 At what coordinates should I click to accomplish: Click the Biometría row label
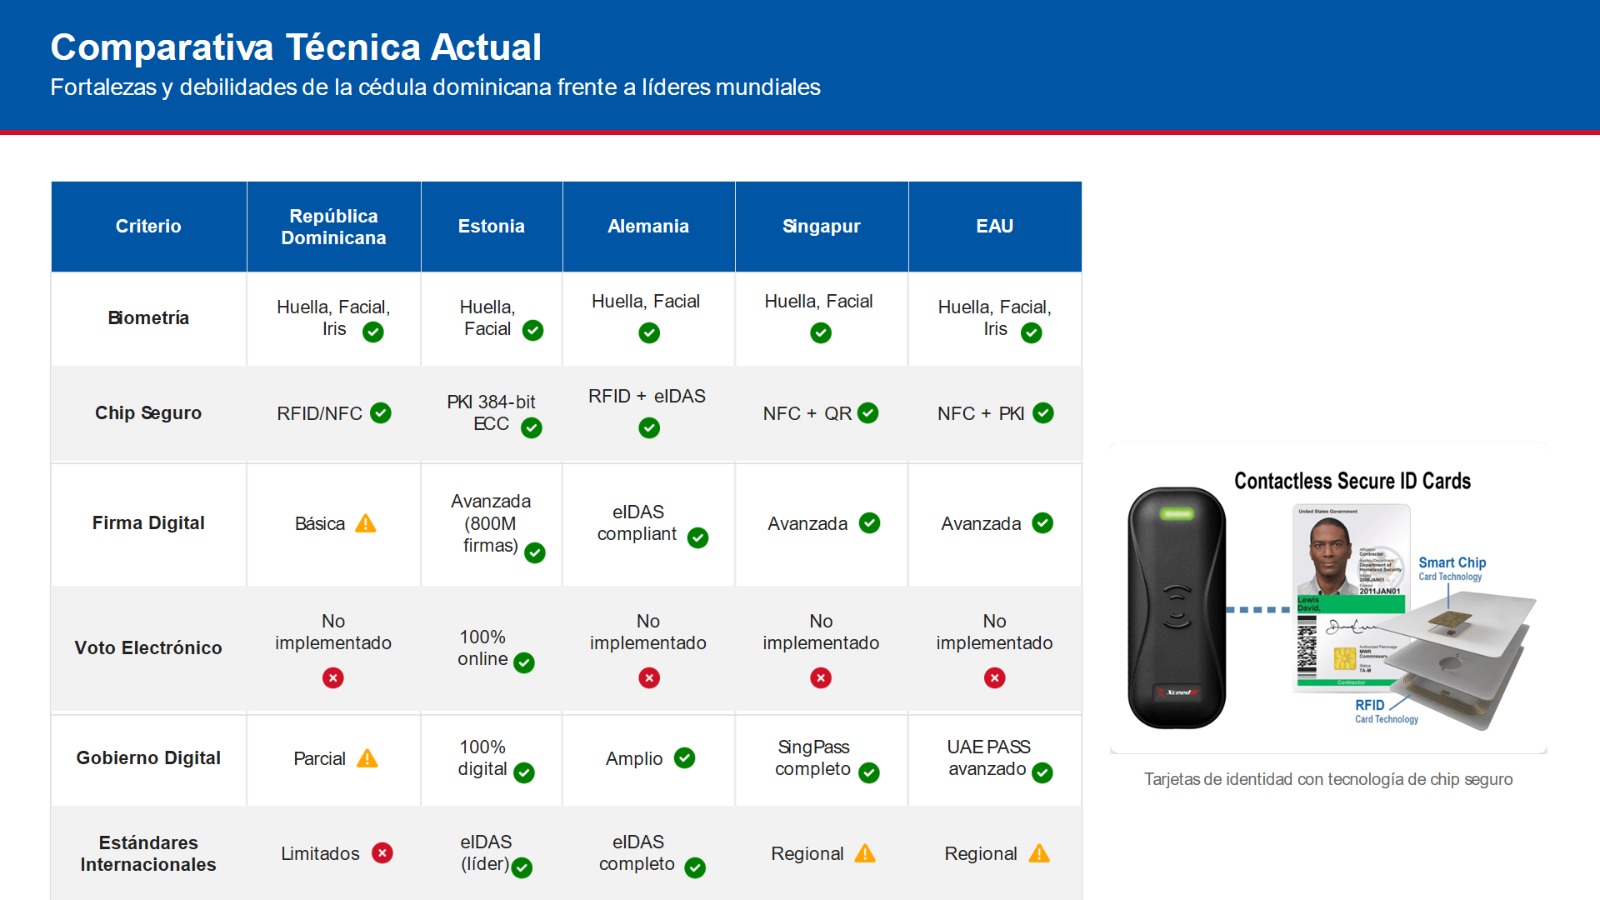click(148, 318)
